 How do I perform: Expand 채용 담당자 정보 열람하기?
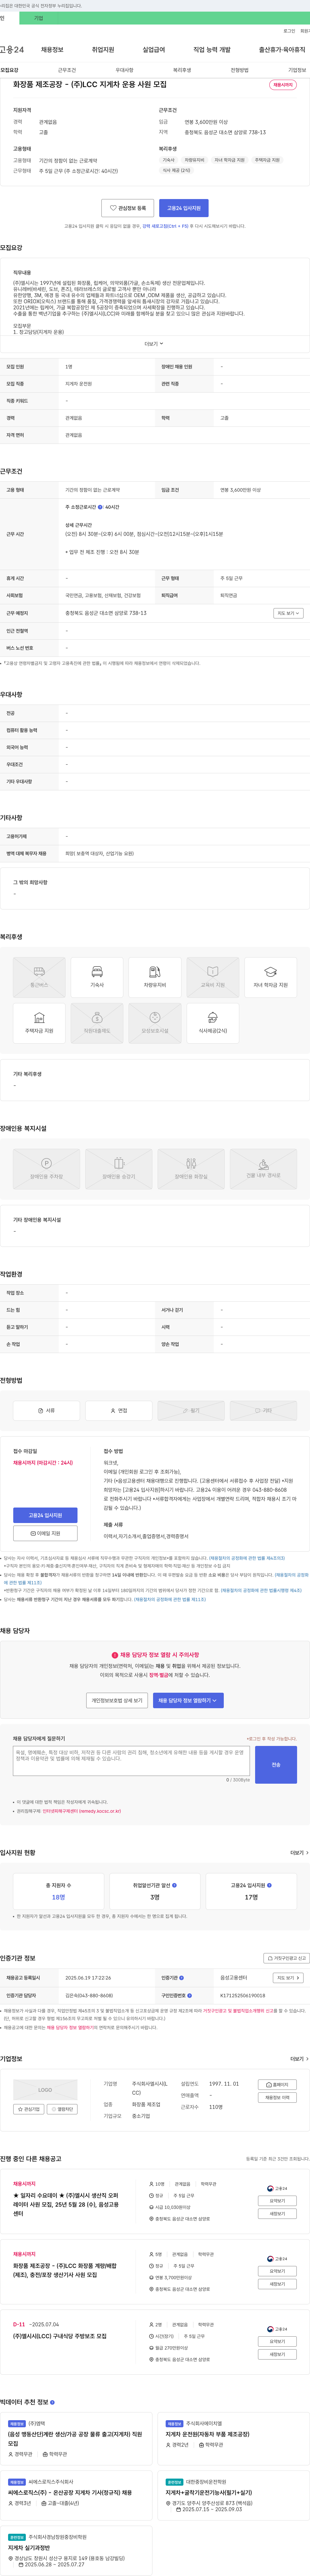(188, 1700)
